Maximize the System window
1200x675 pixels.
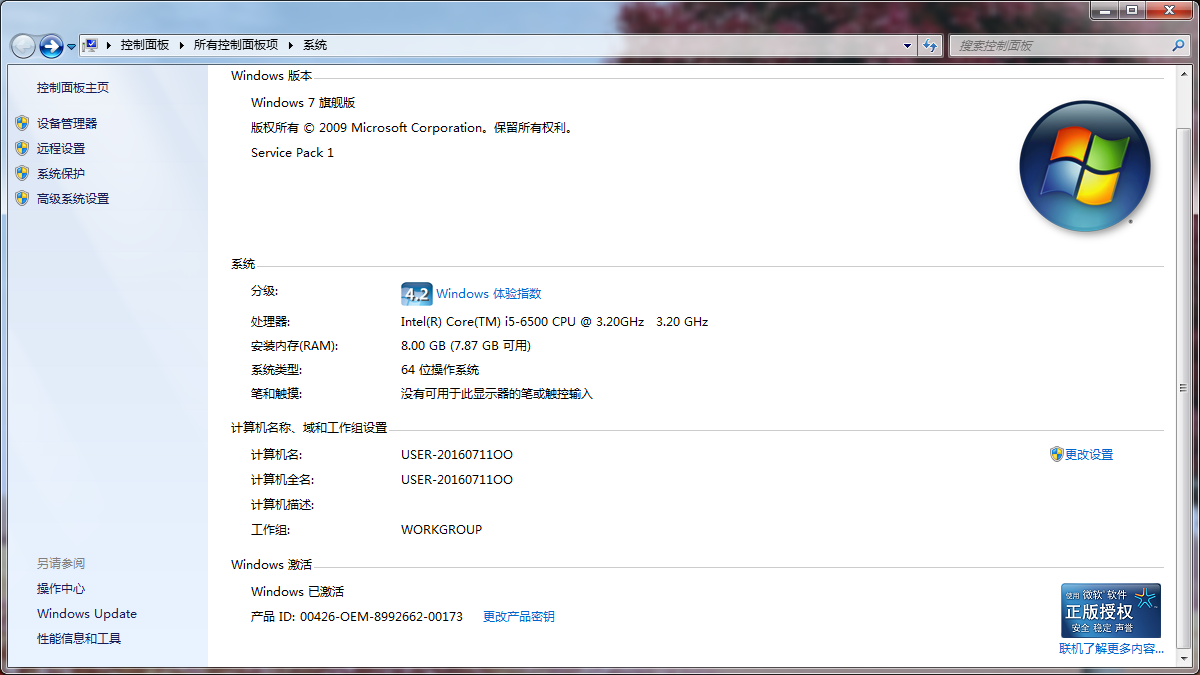pyautogui.click(x=1131, y=9)
